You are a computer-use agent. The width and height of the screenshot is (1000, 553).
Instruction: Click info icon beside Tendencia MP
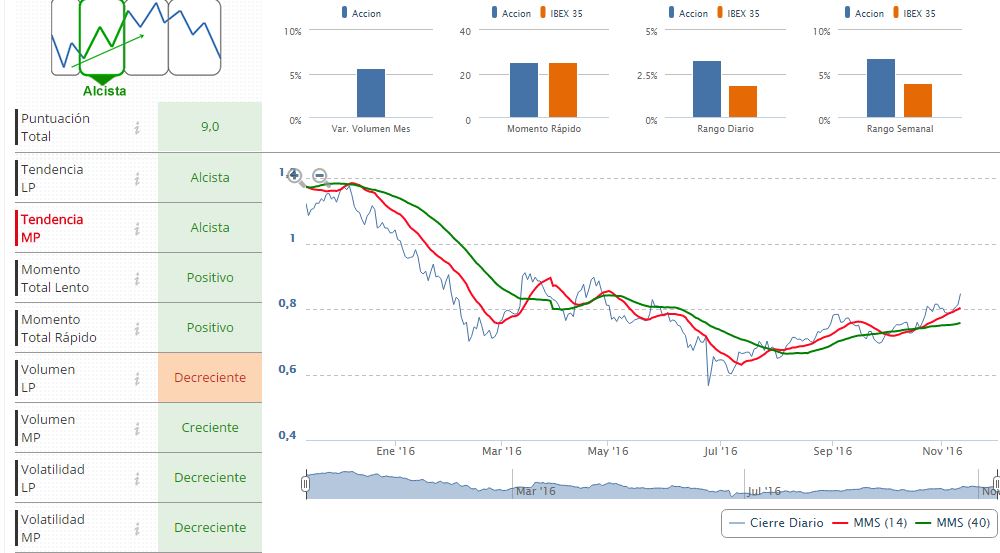point(137,228)
